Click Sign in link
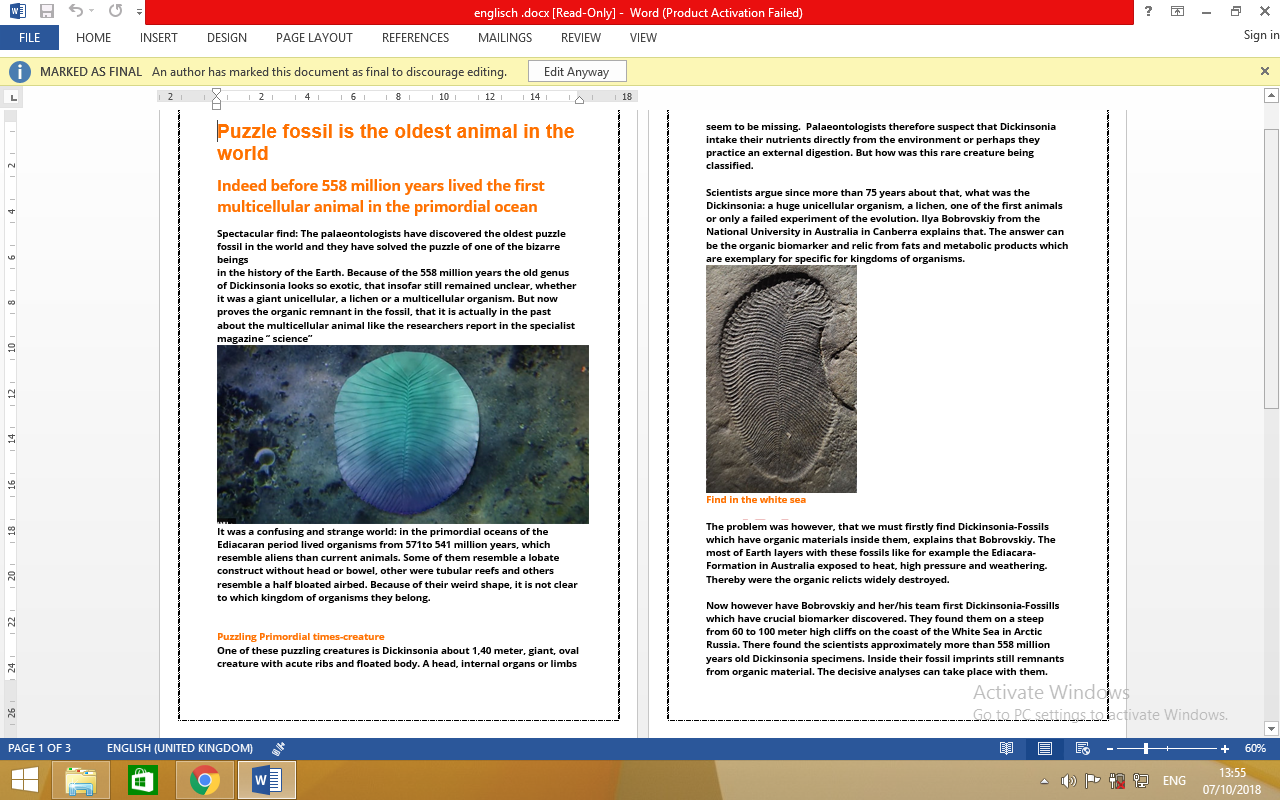The image size is (1280, 800). [x=1261, y=35]
